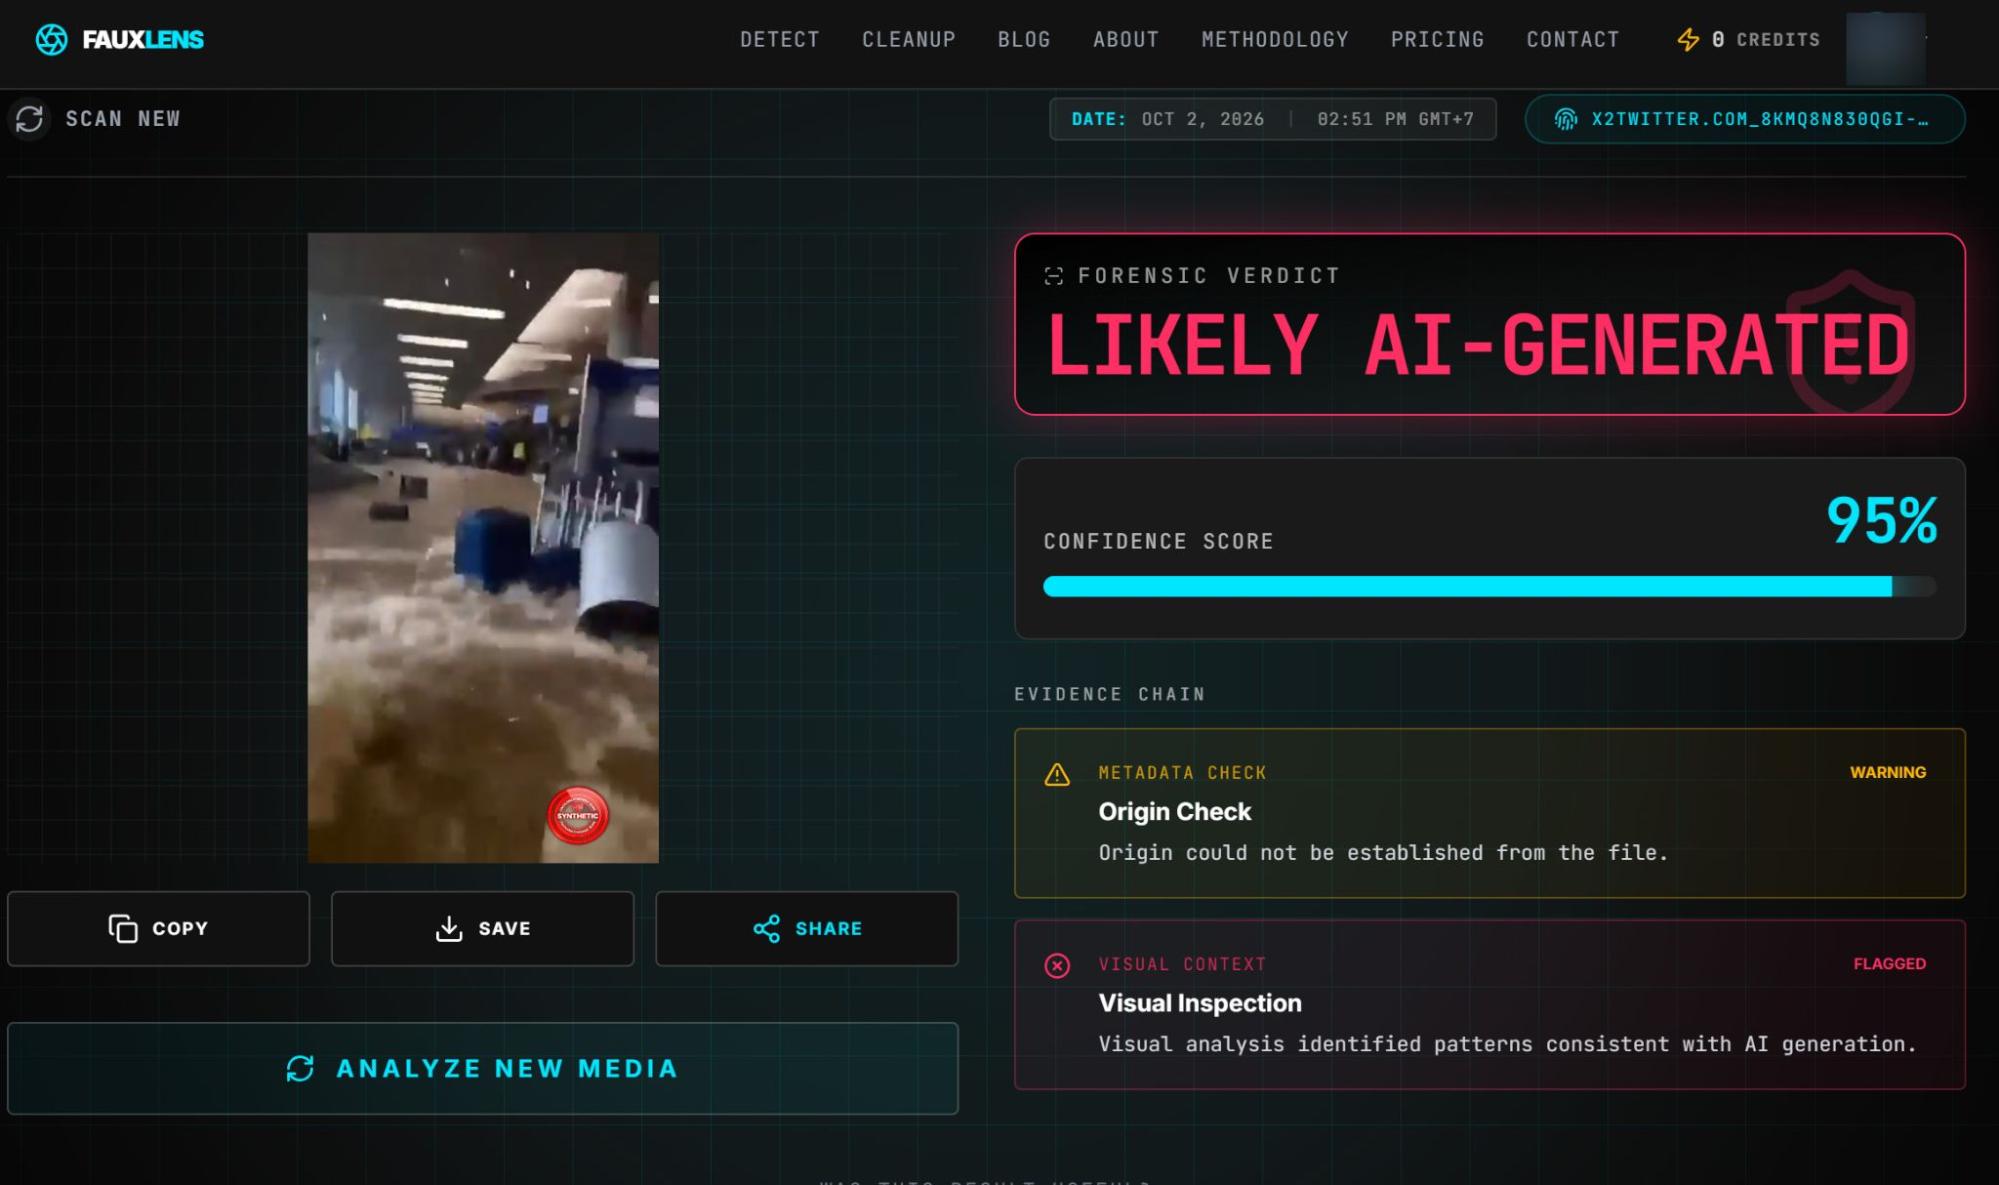Click the red X icon on Visual Context
The height and width of the screenshot is (1185, 1999).
[1057, 965]
